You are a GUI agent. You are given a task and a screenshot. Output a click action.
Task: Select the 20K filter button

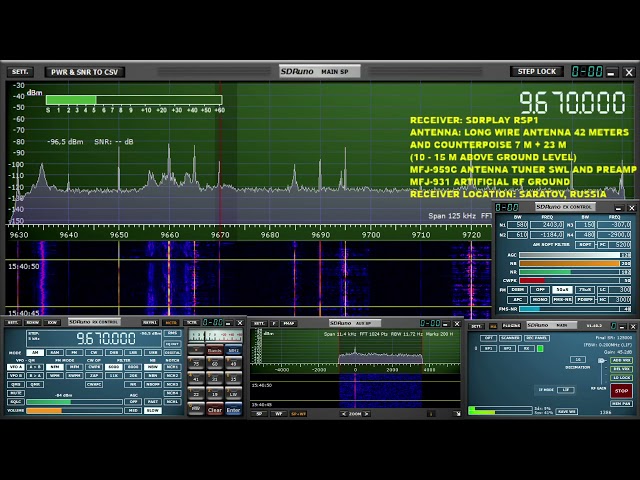click(133, 376)
